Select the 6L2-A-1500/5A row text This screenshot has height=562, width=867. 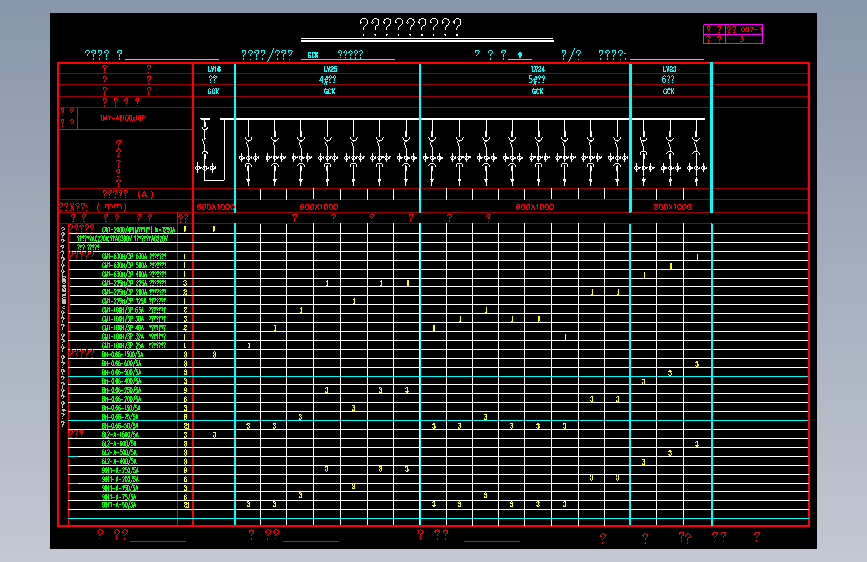pyautogui.click(x=120, y=435)
